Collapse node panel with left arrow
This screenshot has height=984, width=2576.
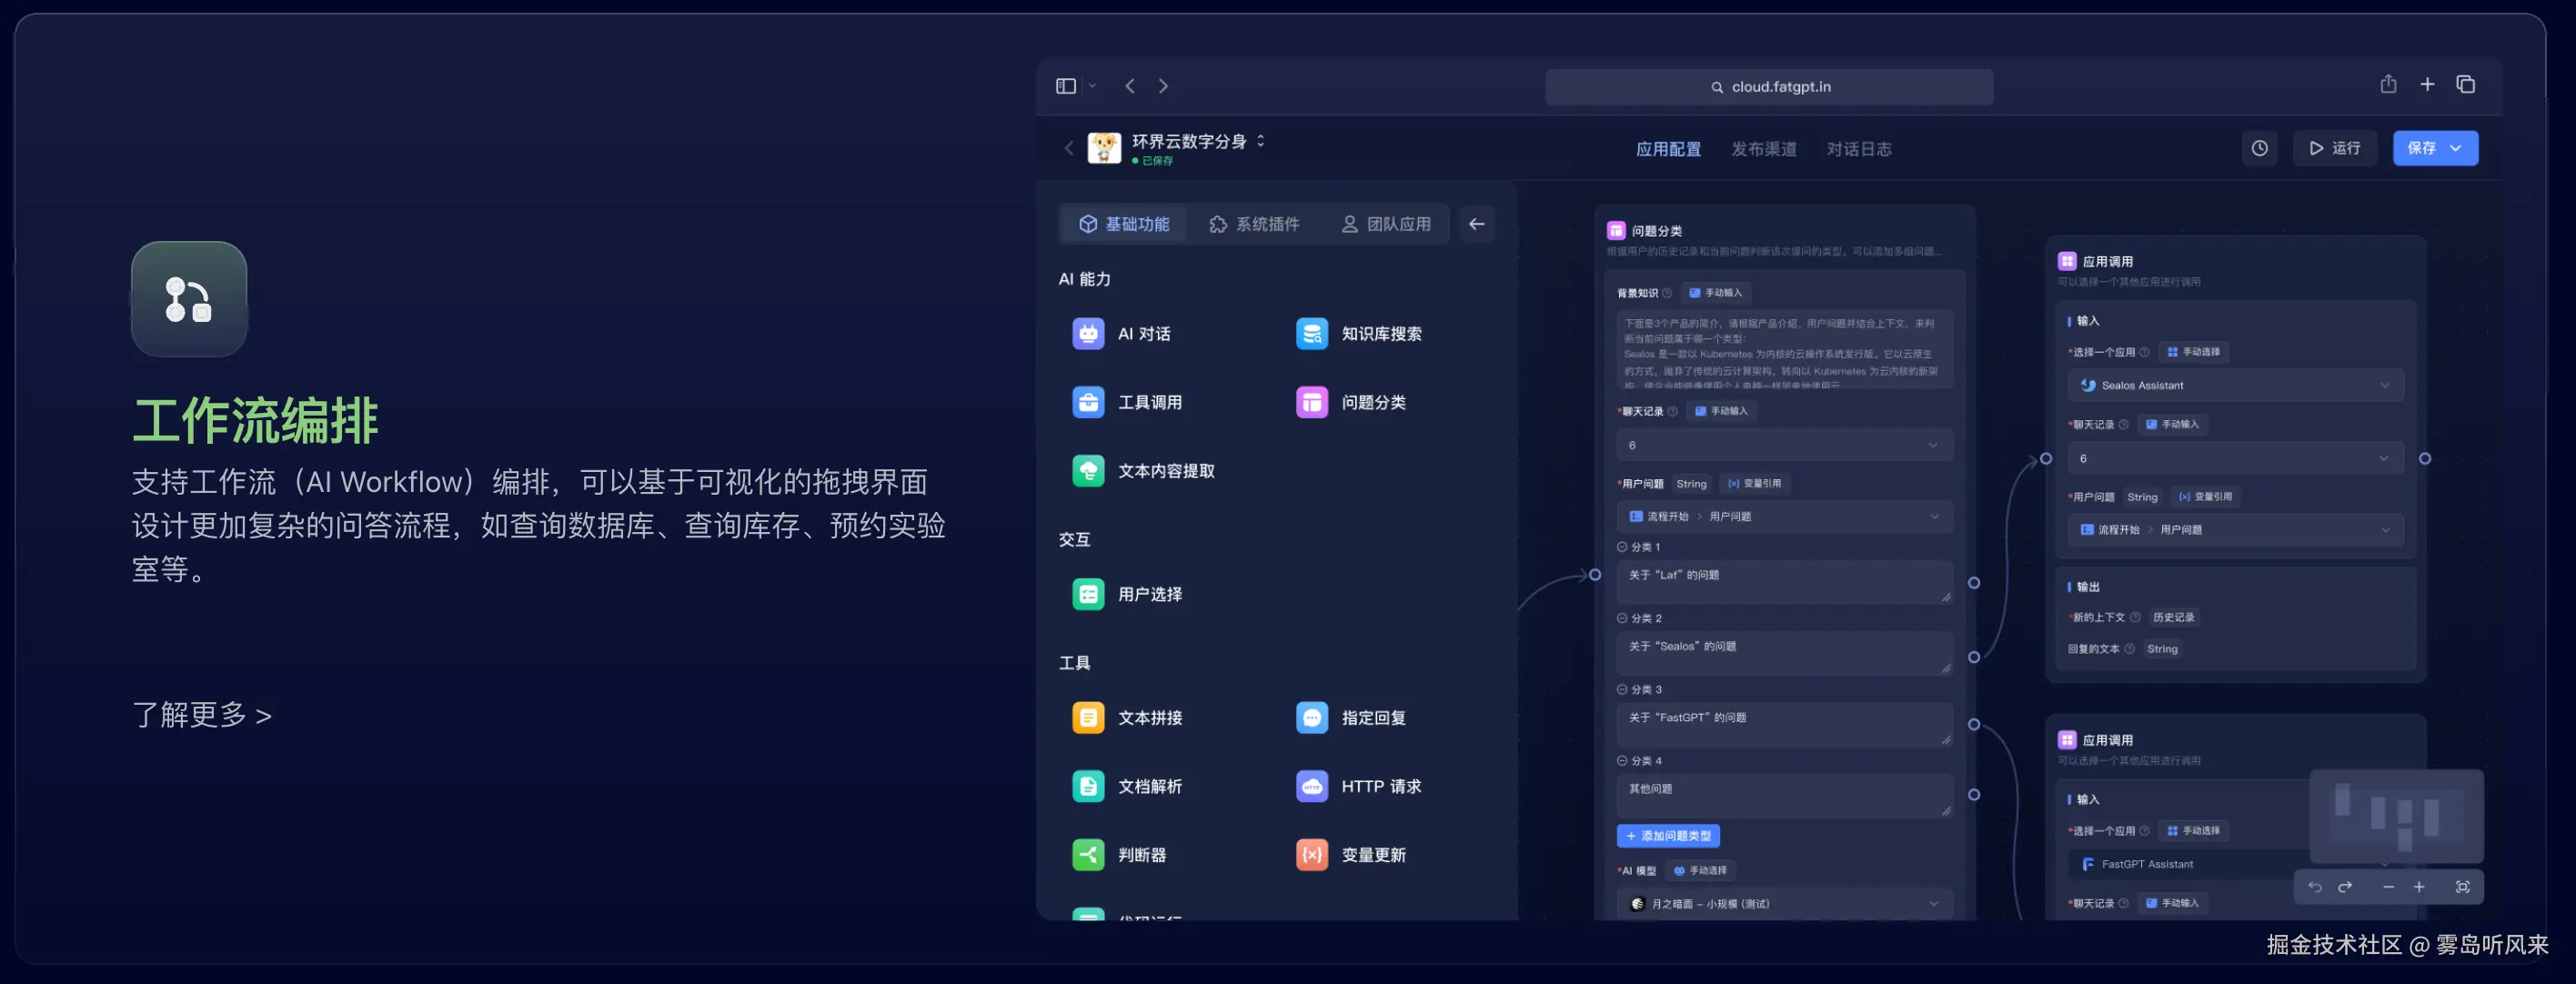(1476, 224)
